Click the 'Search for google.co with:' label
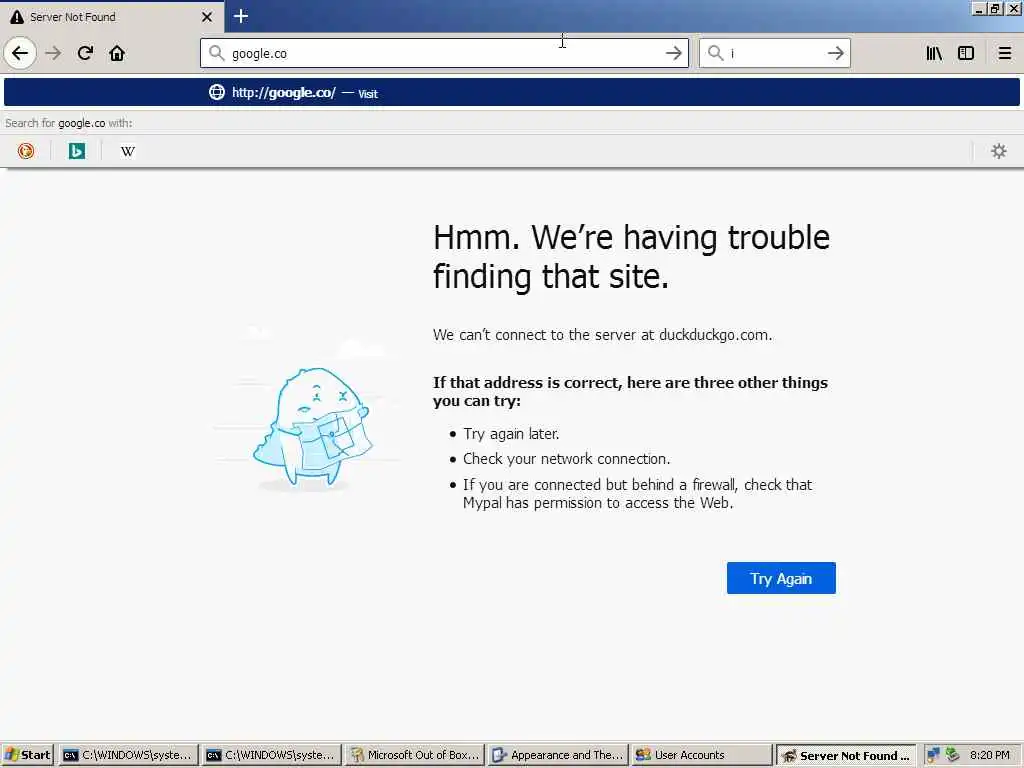Viewport: 1024px width, 768px height. pyautogui.click(x=69, y=123)
